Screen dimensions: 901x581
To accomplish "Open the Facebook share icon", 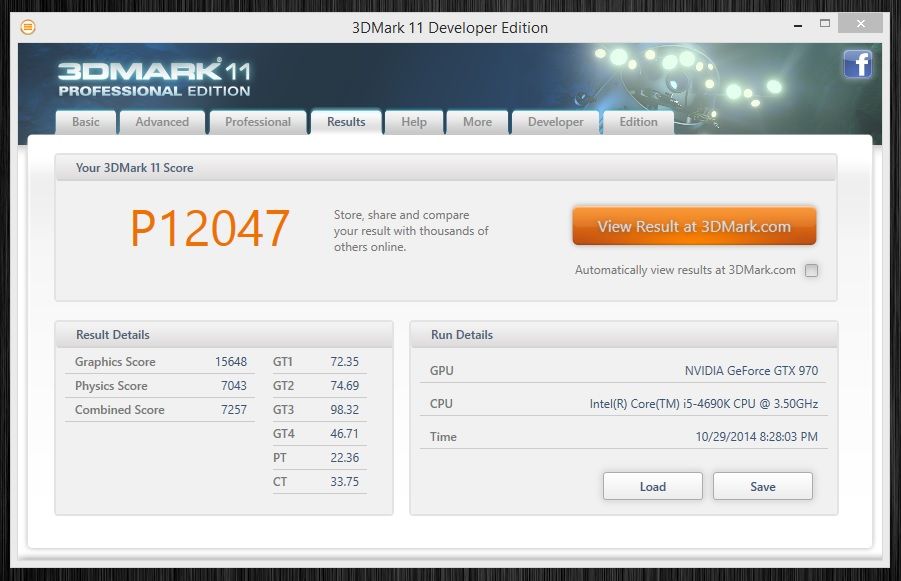I will coord(857,64).
